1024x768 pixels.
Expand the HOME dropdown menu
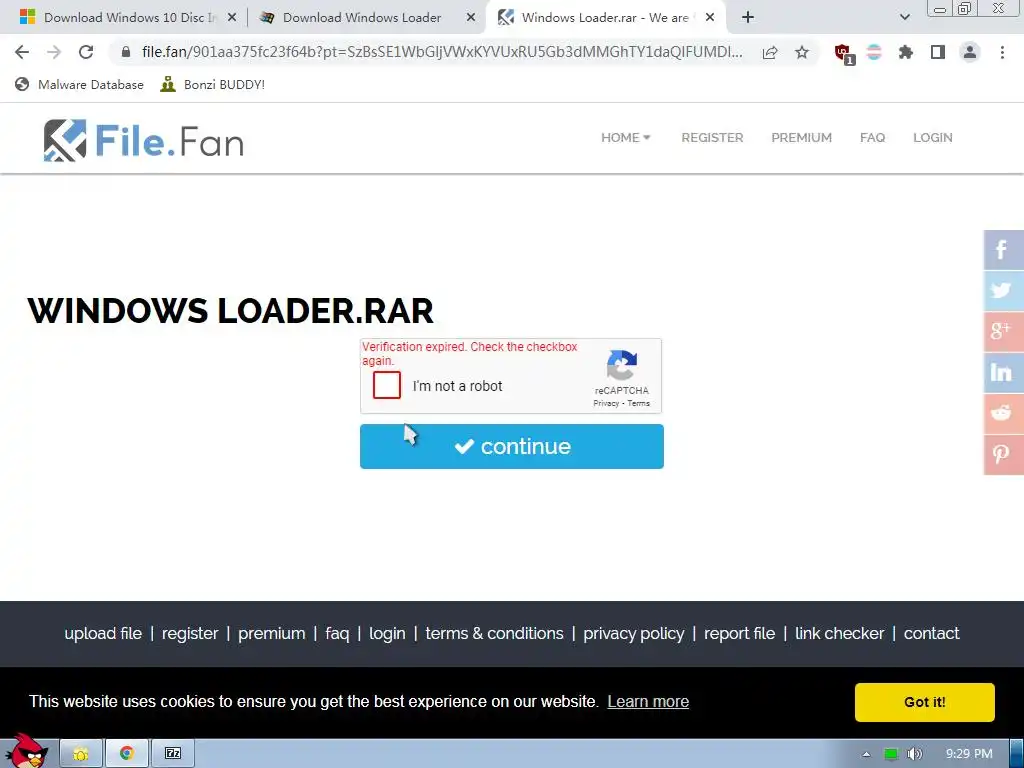click(626, 138)
